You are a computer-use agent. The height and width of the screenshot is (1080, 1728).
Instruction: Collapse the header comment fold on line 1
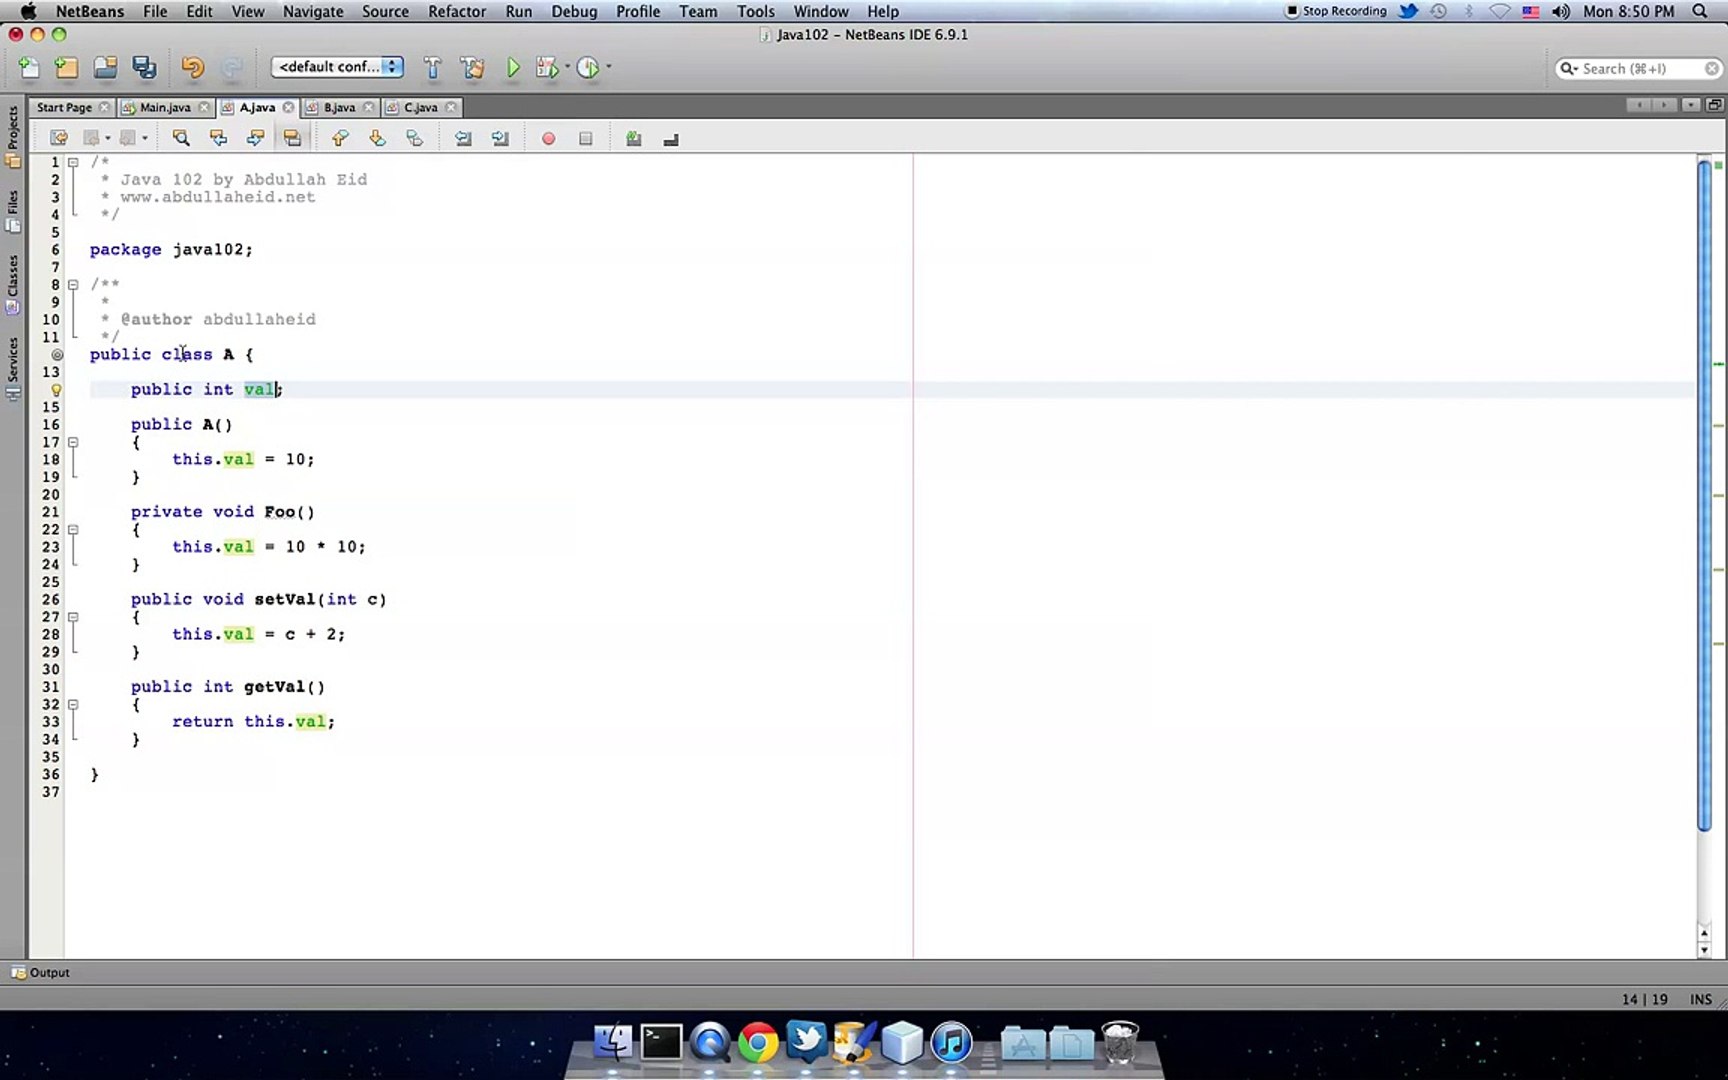[73, 162]
